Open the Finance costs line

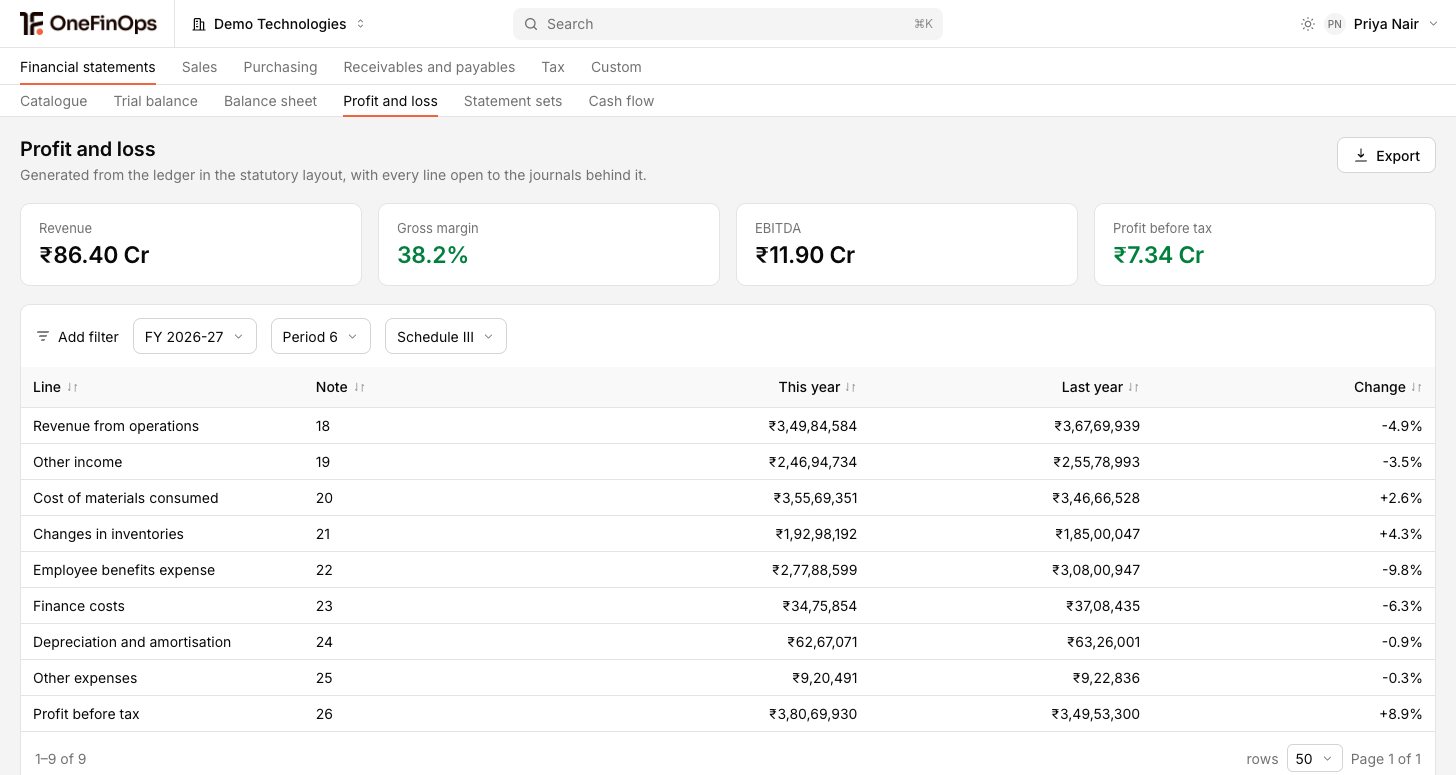(x=728, y=606)
